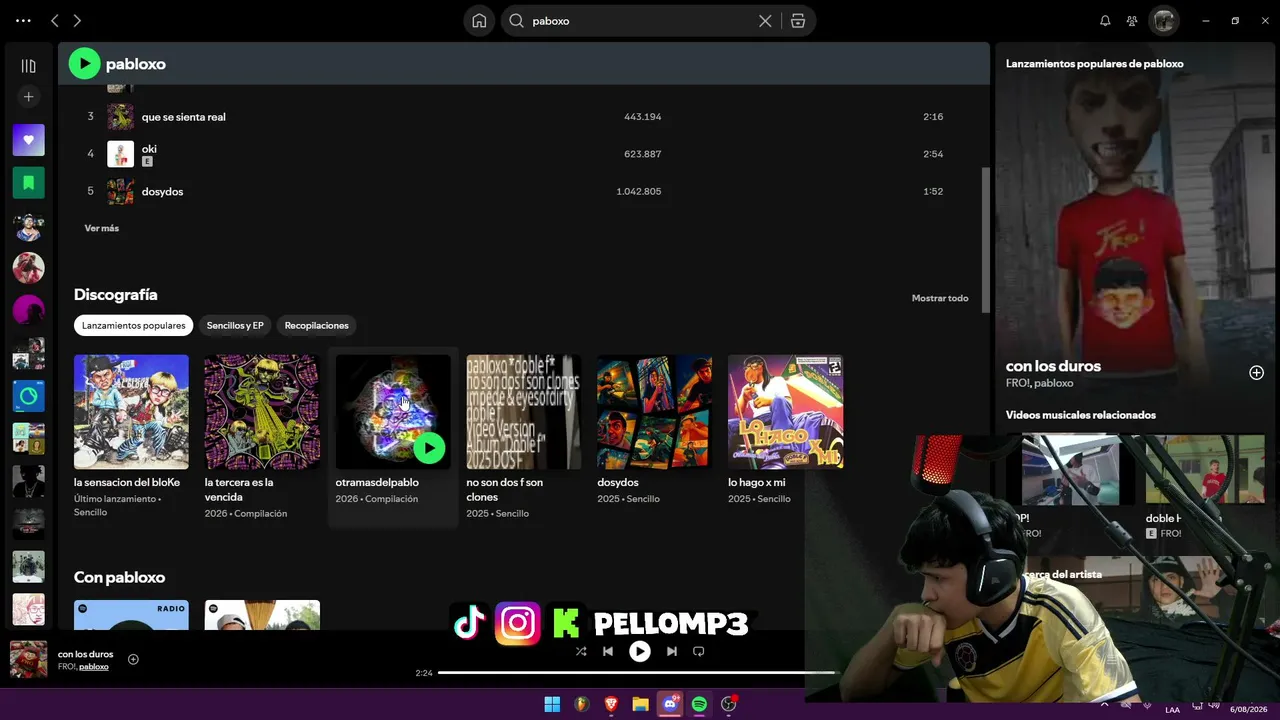
Task: Open 'la sensacion del bloKe' release
Action: click(x=131, y=437)
